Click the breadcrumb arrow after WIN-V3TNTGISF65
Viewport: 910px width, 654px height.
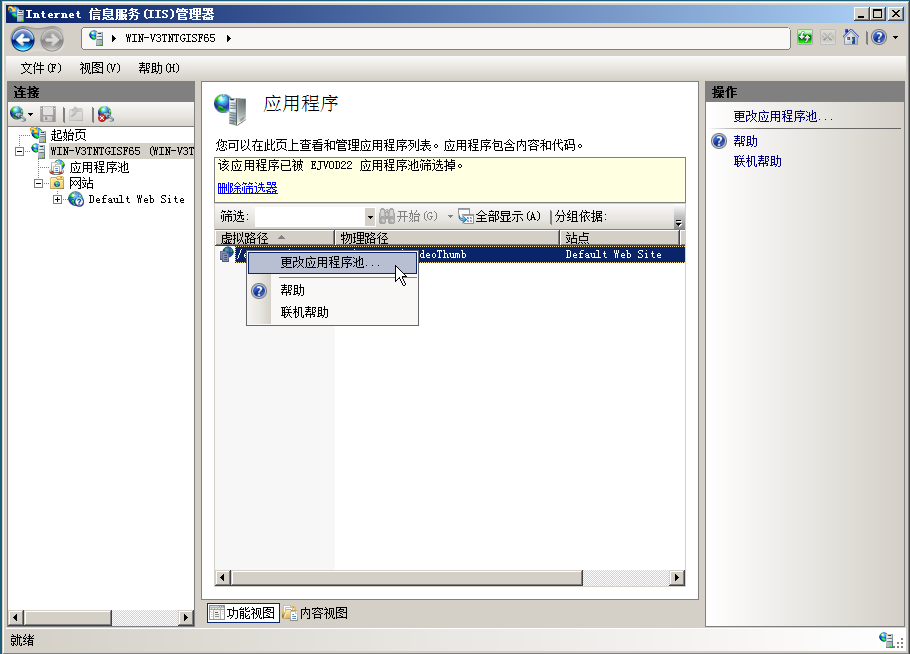click(x=229, y=38)
